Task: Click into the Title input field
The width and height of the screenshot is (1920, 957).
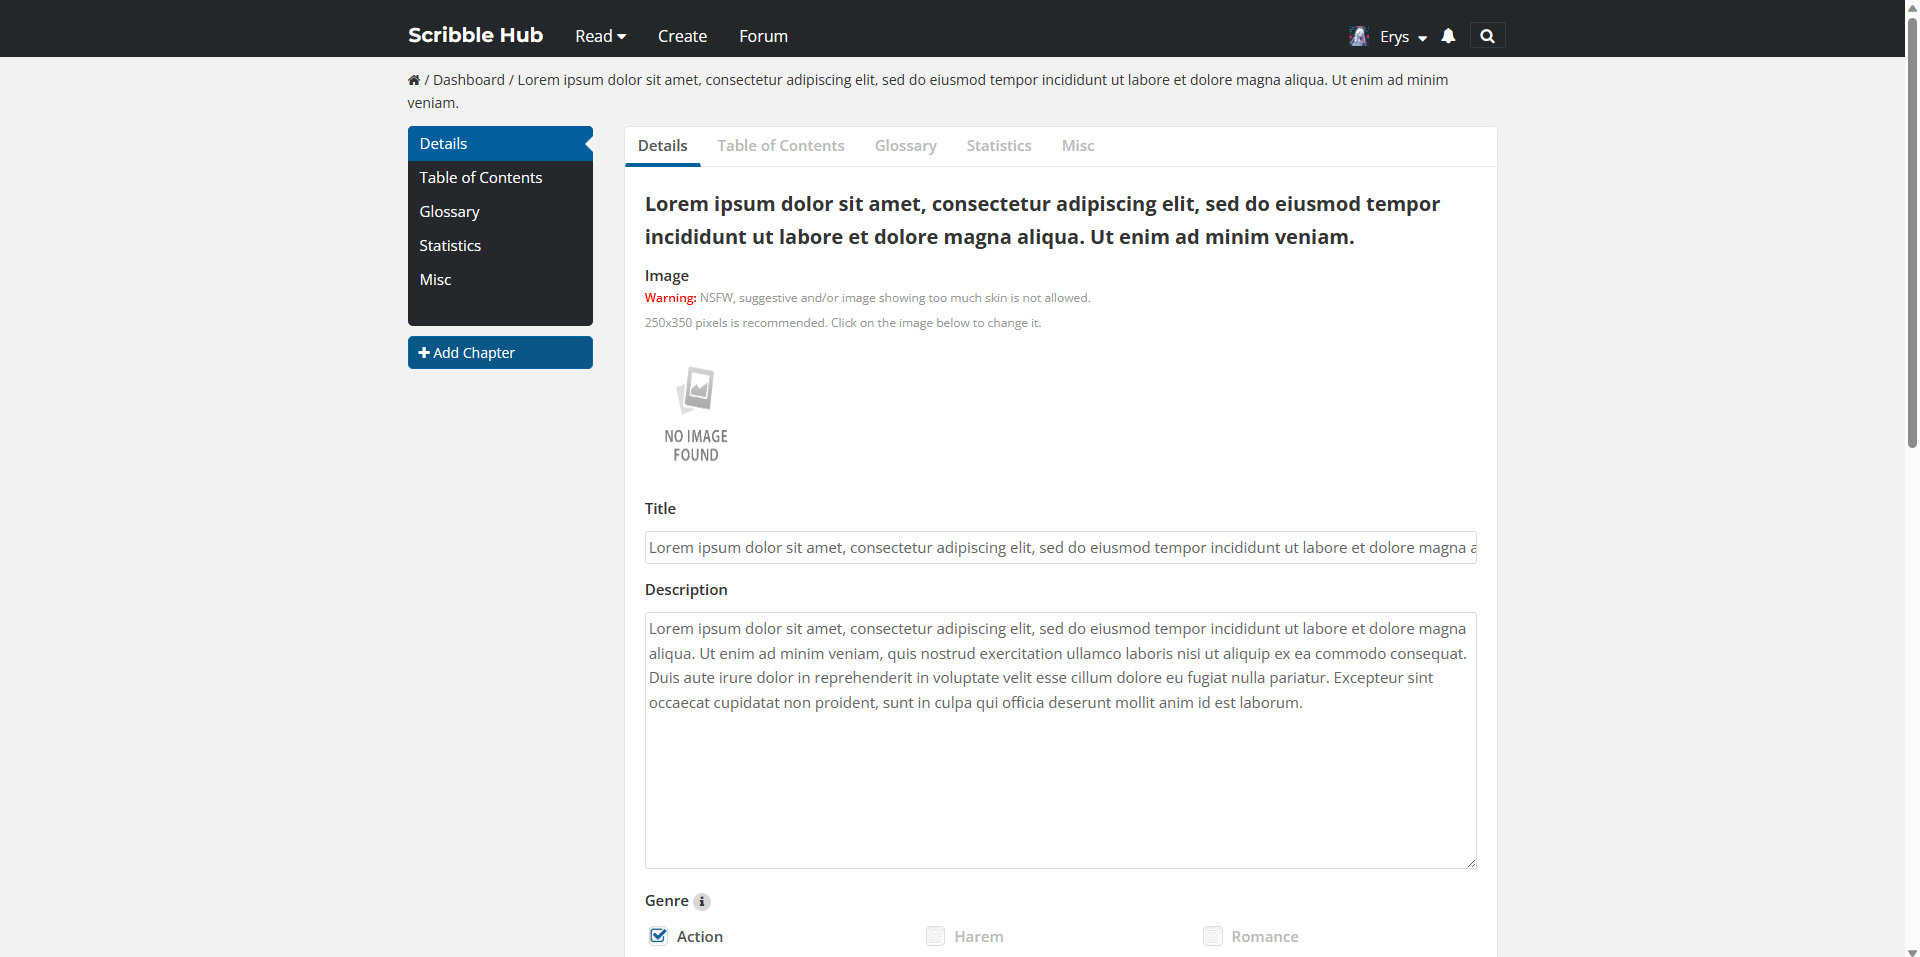Action: [x=1060, y=548]
